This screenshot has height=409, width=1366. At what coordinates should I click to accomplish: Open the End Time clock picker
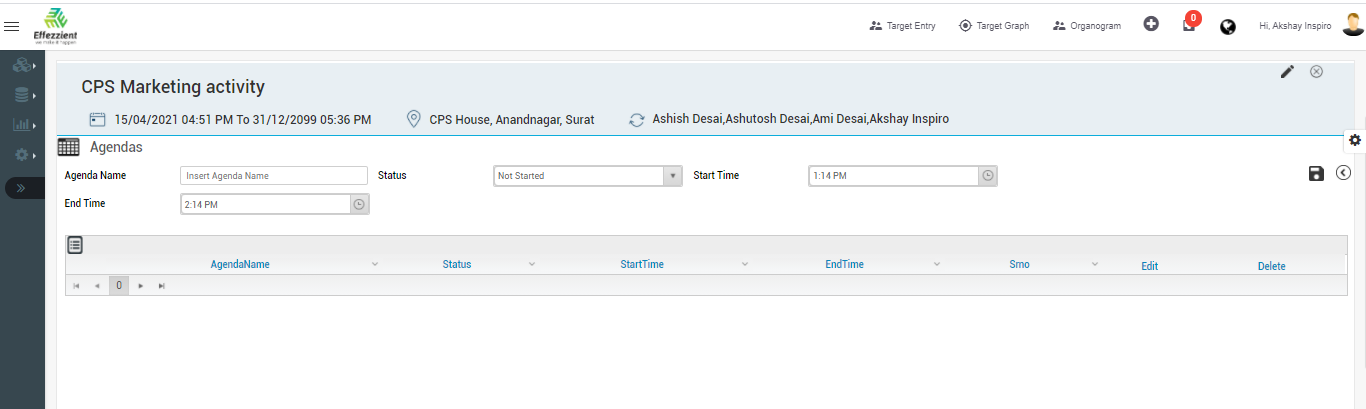coord(359,204)
